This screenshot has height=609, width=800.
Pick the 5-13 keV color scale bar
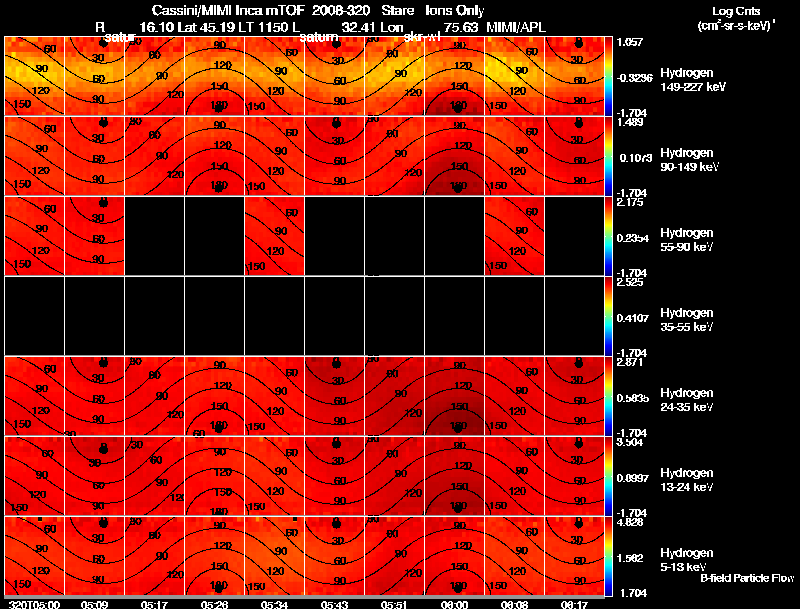click(608, 556)
